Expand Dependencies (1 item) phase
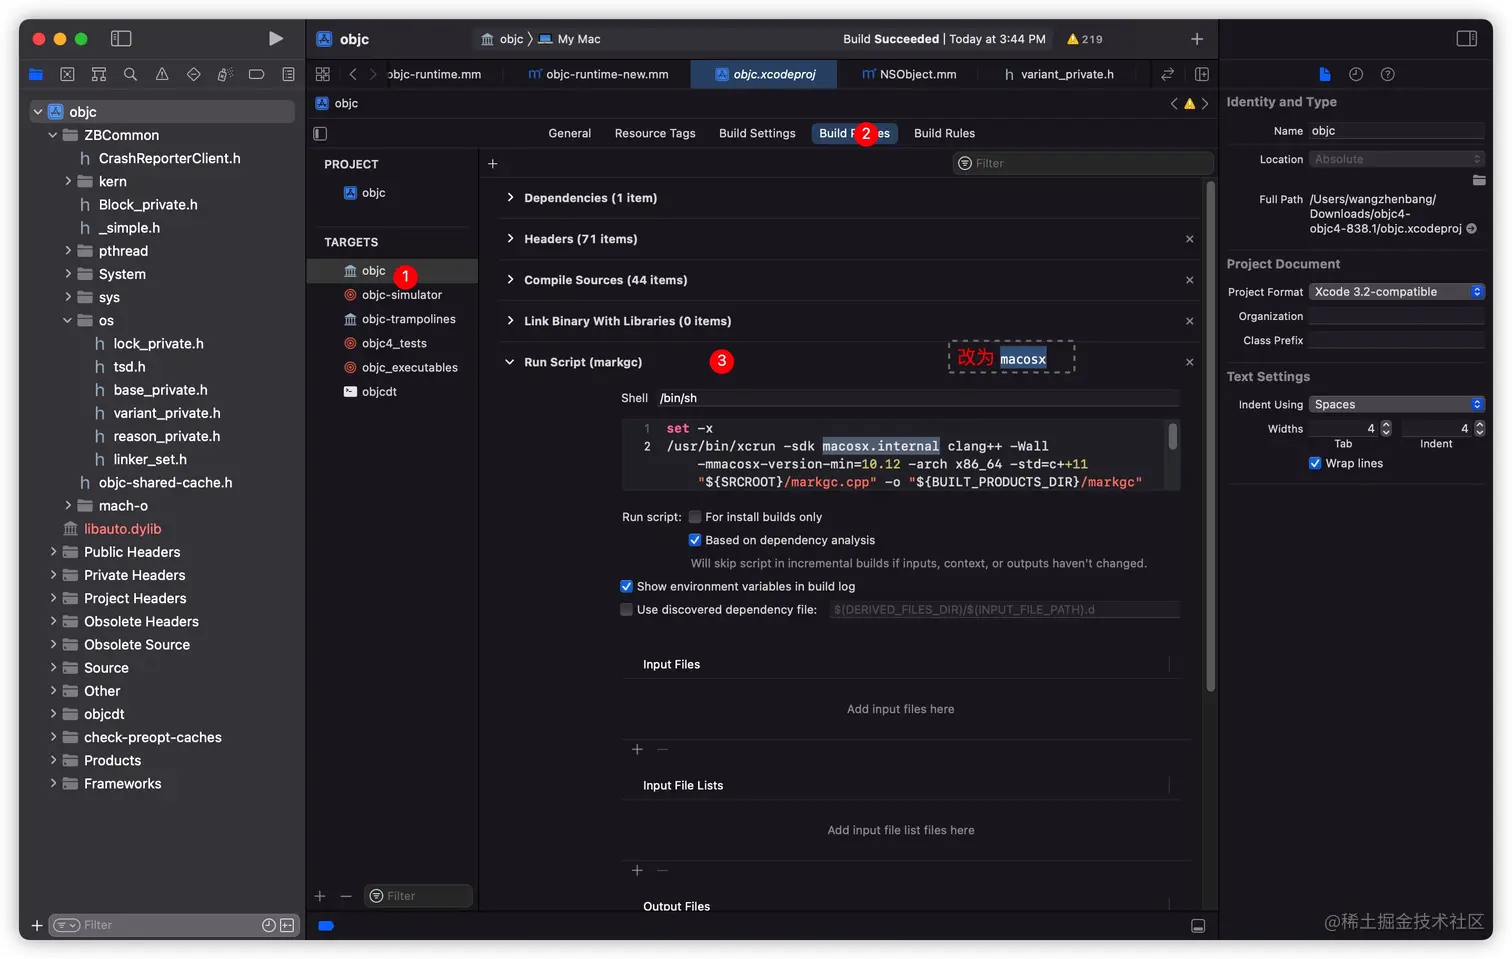This screenshot has height=959, width=1512. [510, 198]
